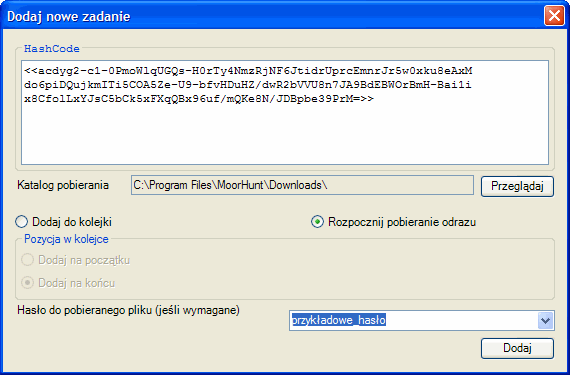The height and width of the screenshot is (375, 570).
Task: Click the Przeglądaj browse button
Action: [x=517, y=186]
